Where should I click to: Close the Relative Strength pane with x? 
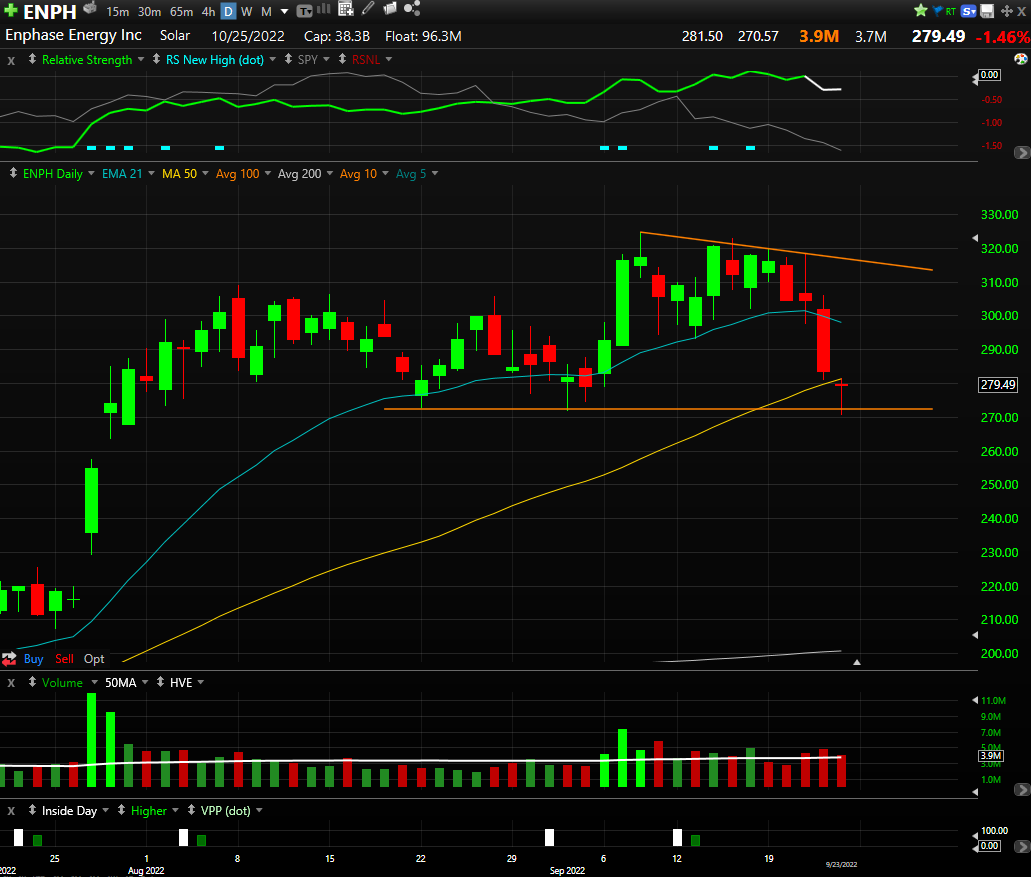pyautogui.click(x=11, y=60)
